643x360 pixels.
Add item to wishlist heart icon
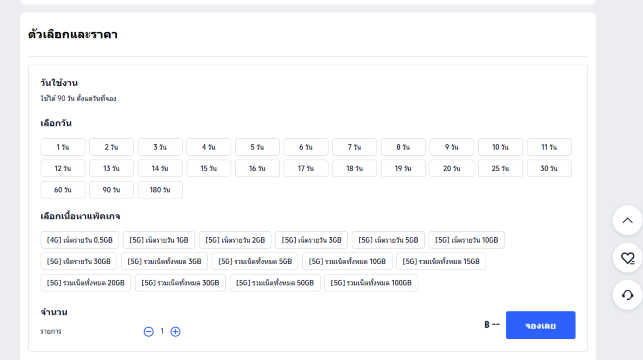tap(627, 258)
